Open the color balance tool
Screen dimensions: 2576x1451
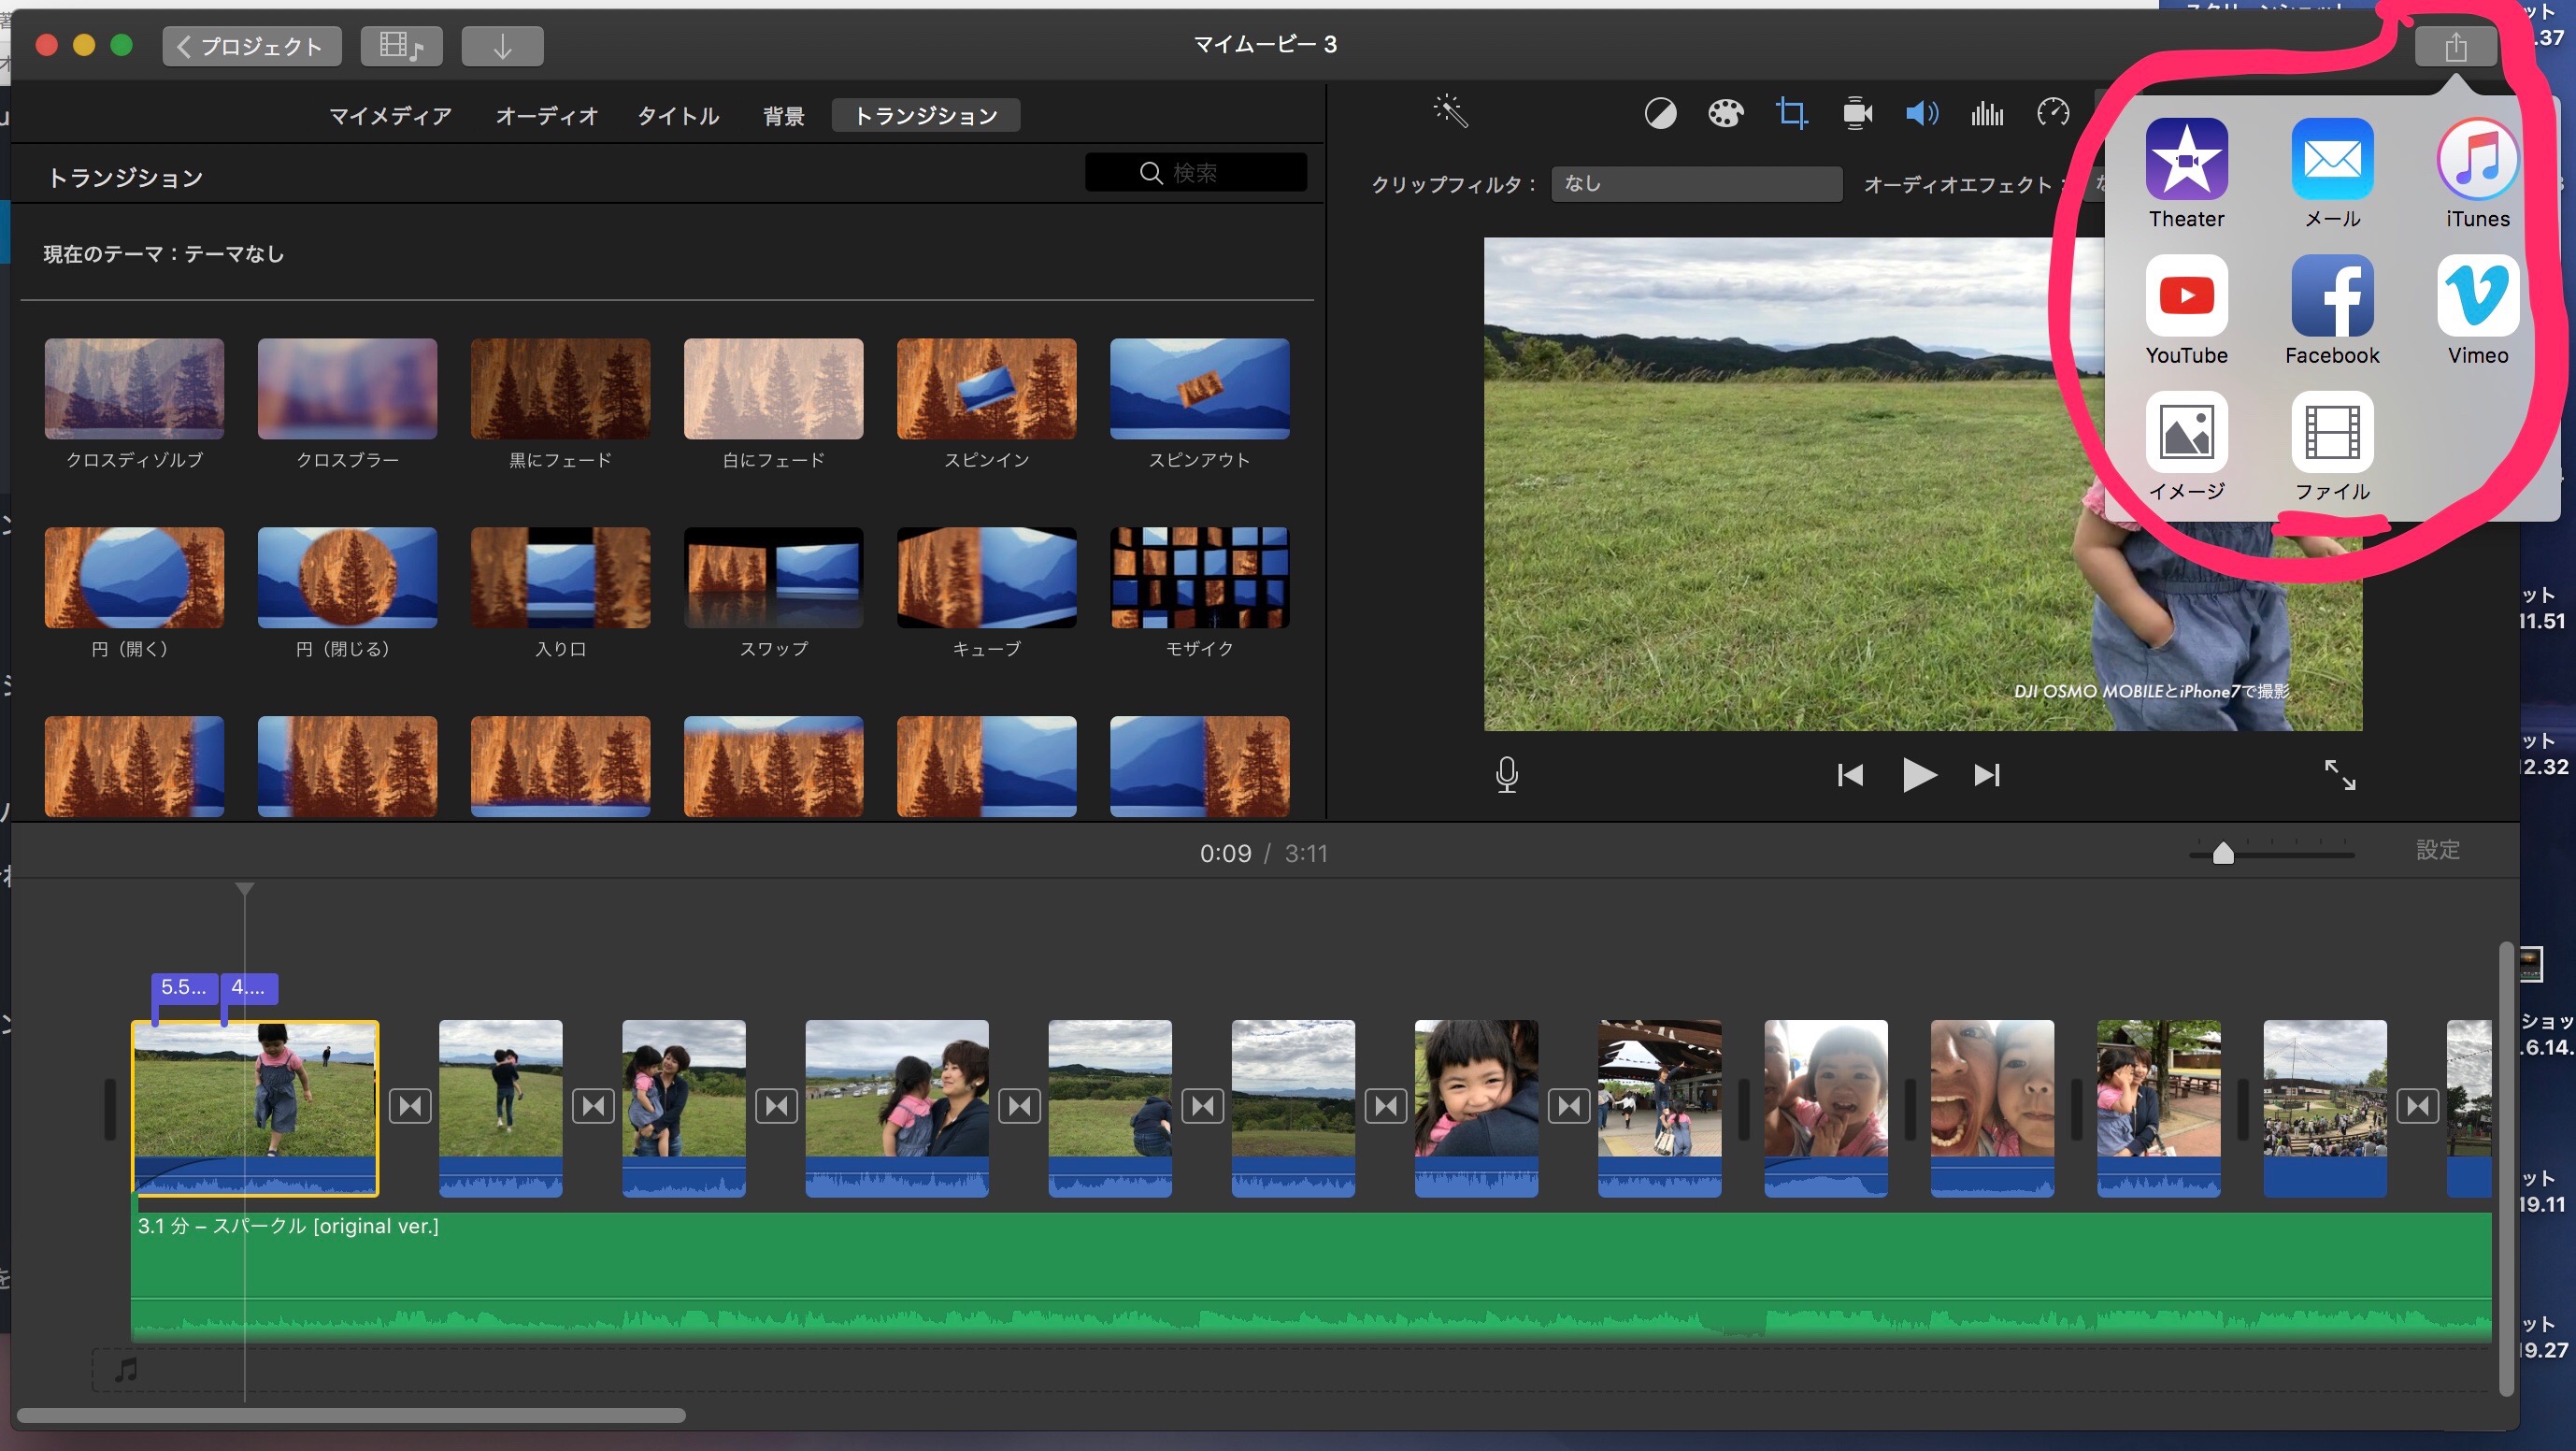pyautogui.click(x=1660, y=113)
